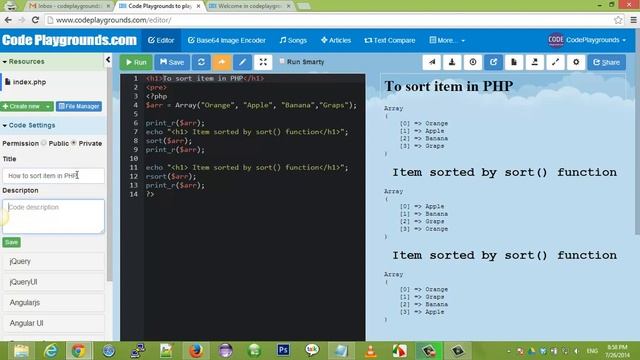Open the Chrome hamburger menu
The width and height of the screenshot is (640, 360).
pos(633,20)
